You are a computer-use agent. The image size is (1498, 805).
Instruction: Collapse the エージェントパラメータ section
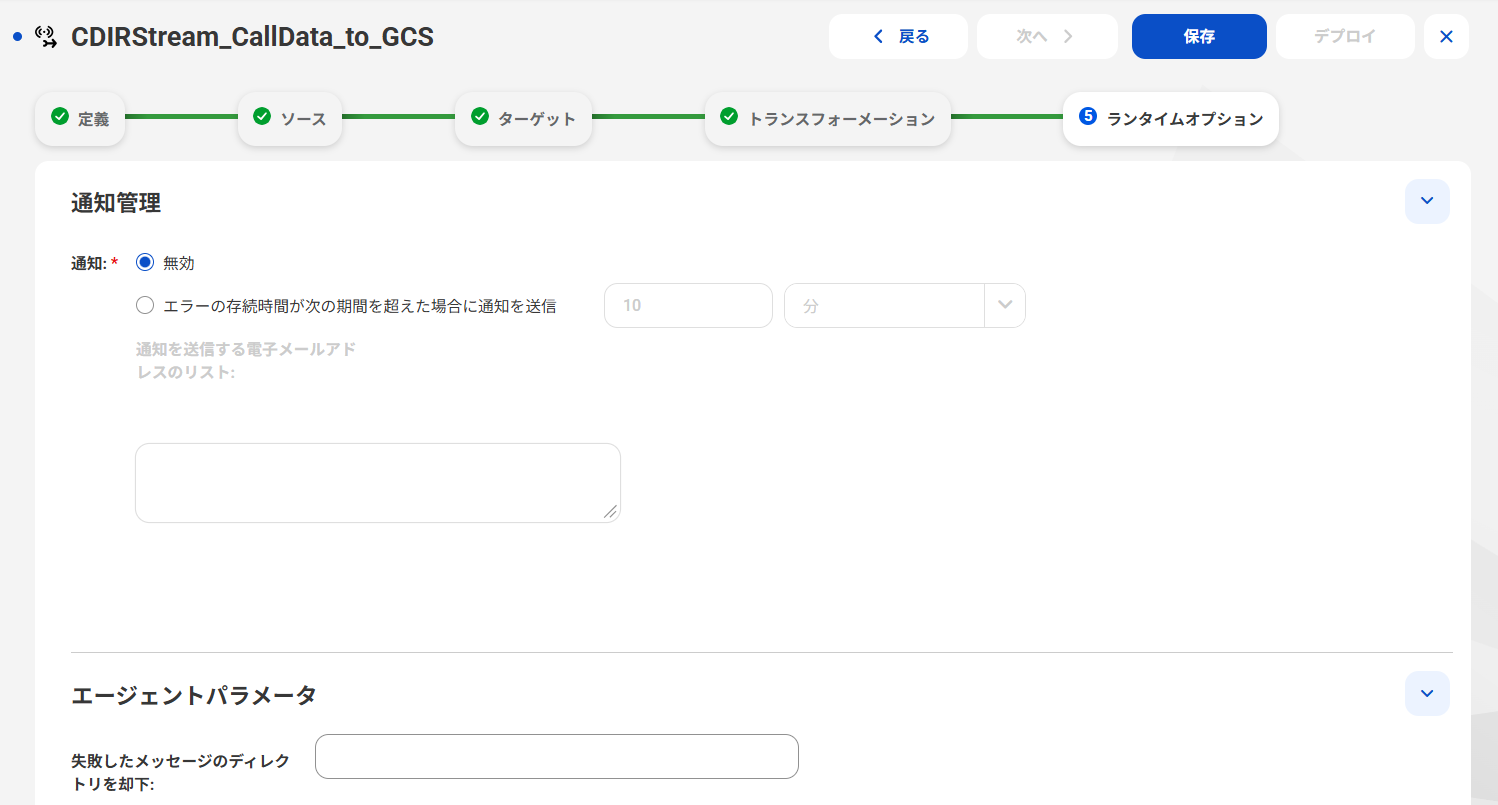point(1427,693)
